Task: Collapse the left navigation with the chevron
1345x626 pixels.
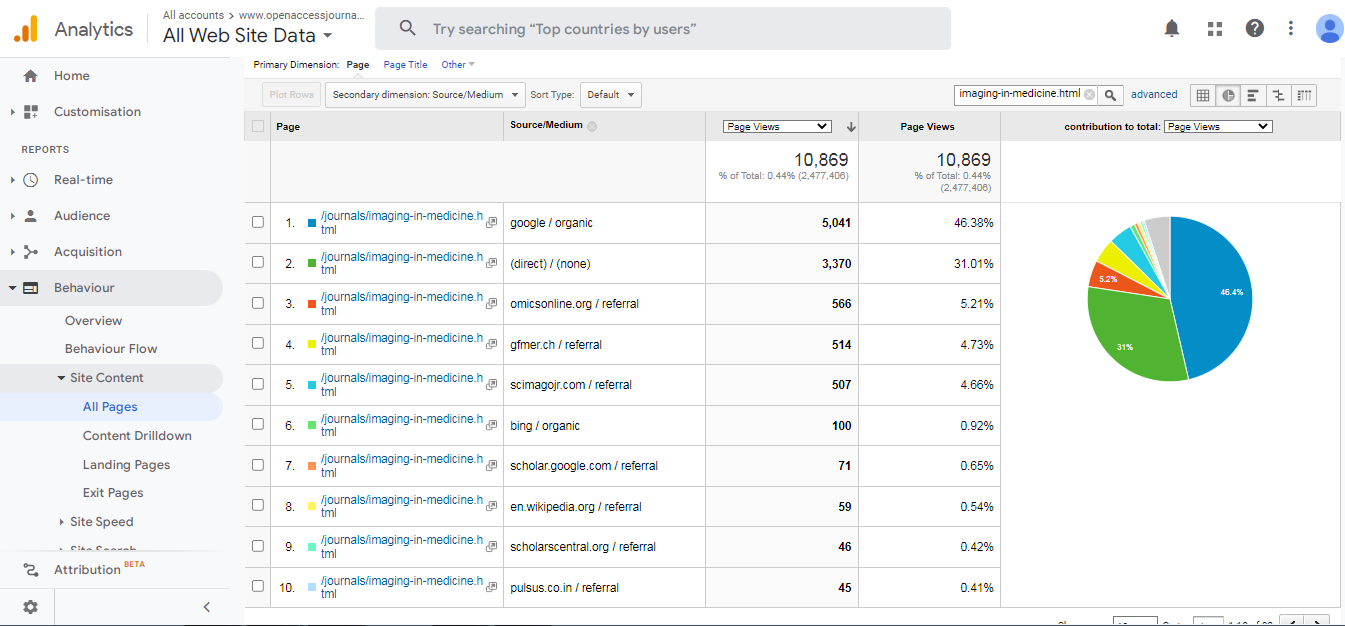Action: pos(207,607)
